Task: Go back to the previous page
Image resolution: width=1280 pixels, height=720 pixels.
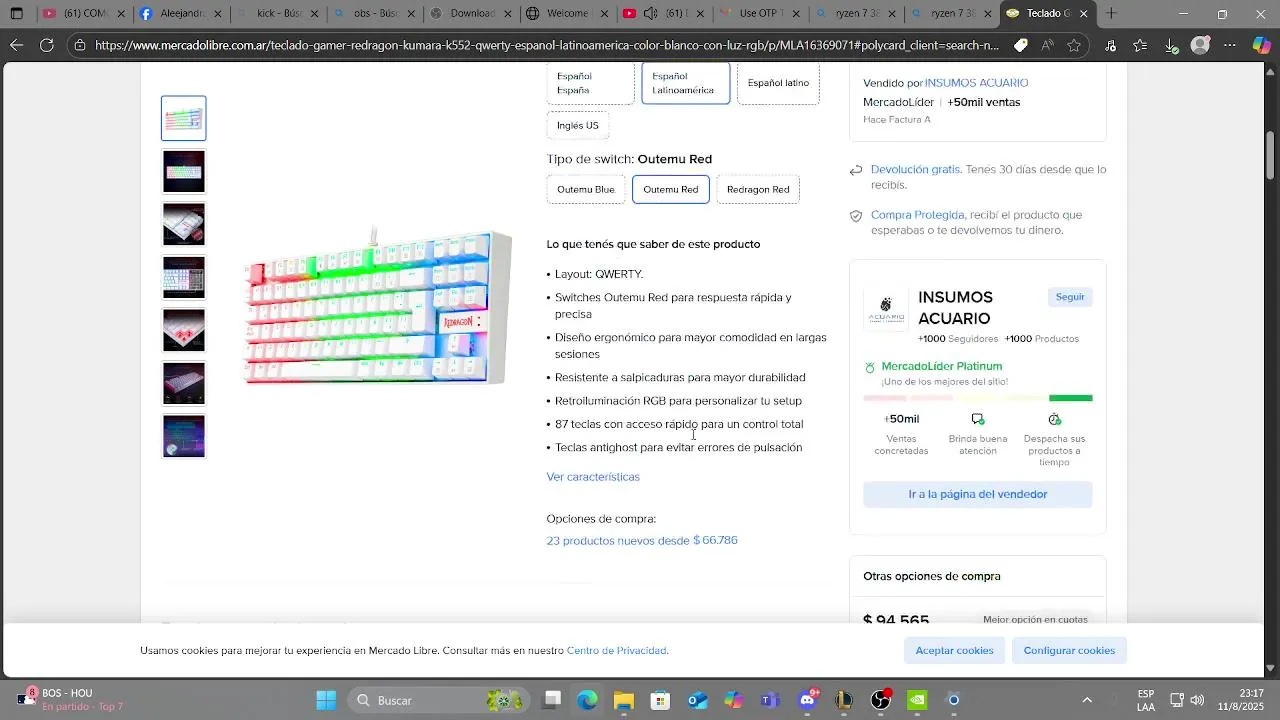Action: [16, 45]
